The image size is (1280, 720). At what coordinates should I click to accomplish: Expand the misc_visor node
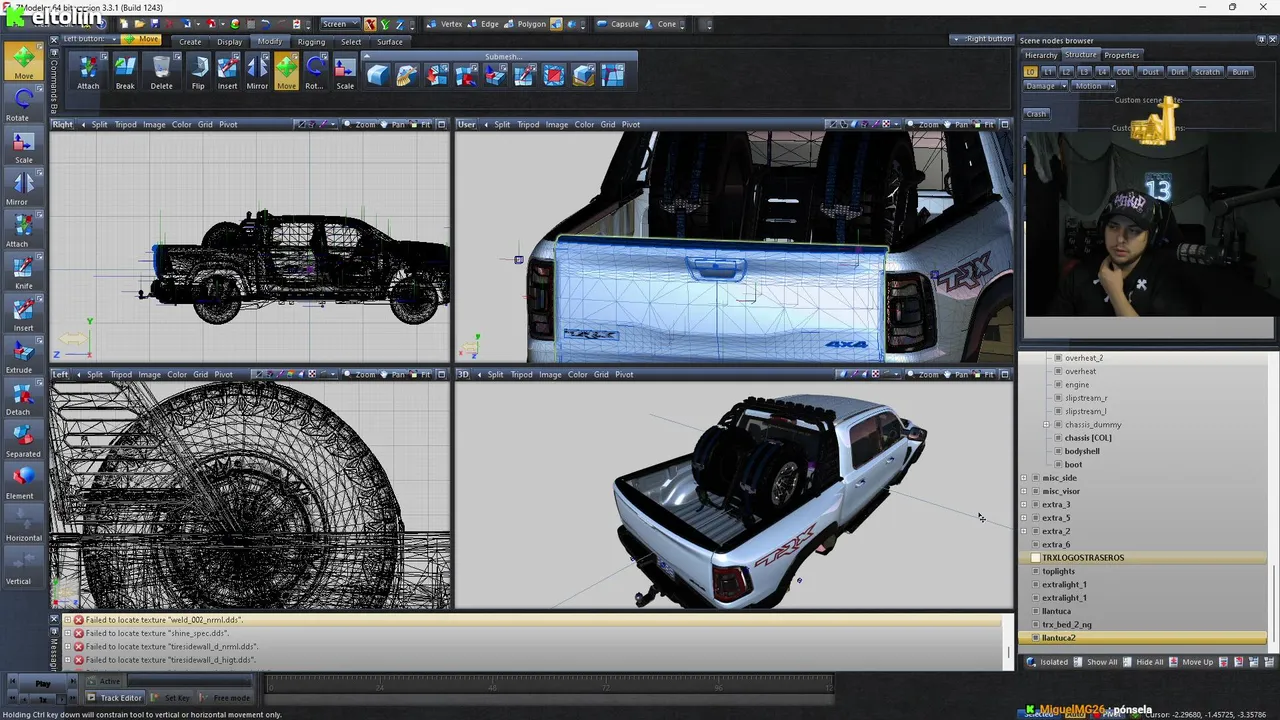point(1024,491)
